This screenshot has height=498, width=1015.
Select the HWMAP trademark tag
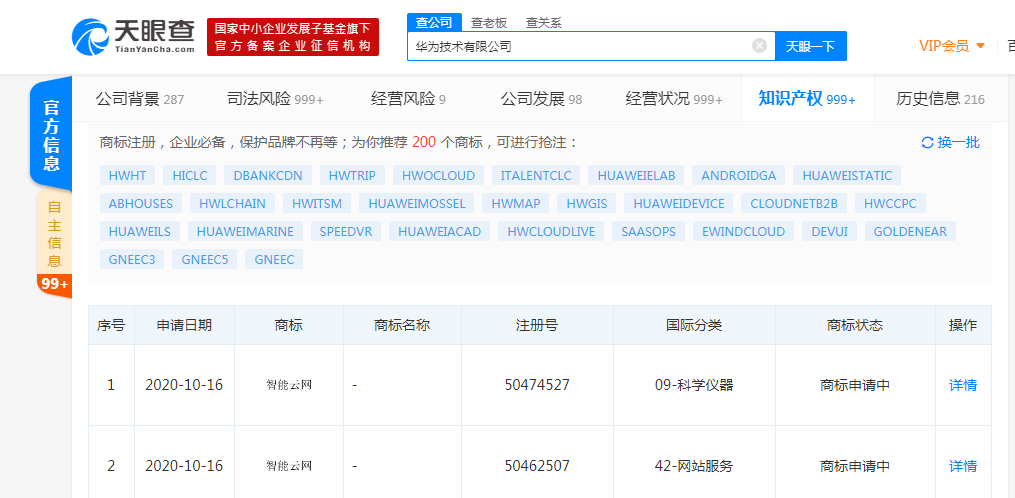click(x=516, y=203)
